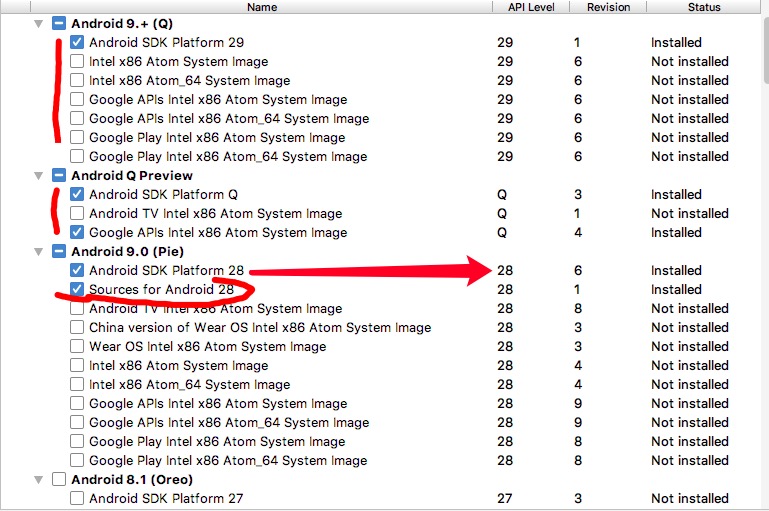The image size is (769, 511).
Task: Uncheck Android SDK Platform 28
Action: pos(77,270)
